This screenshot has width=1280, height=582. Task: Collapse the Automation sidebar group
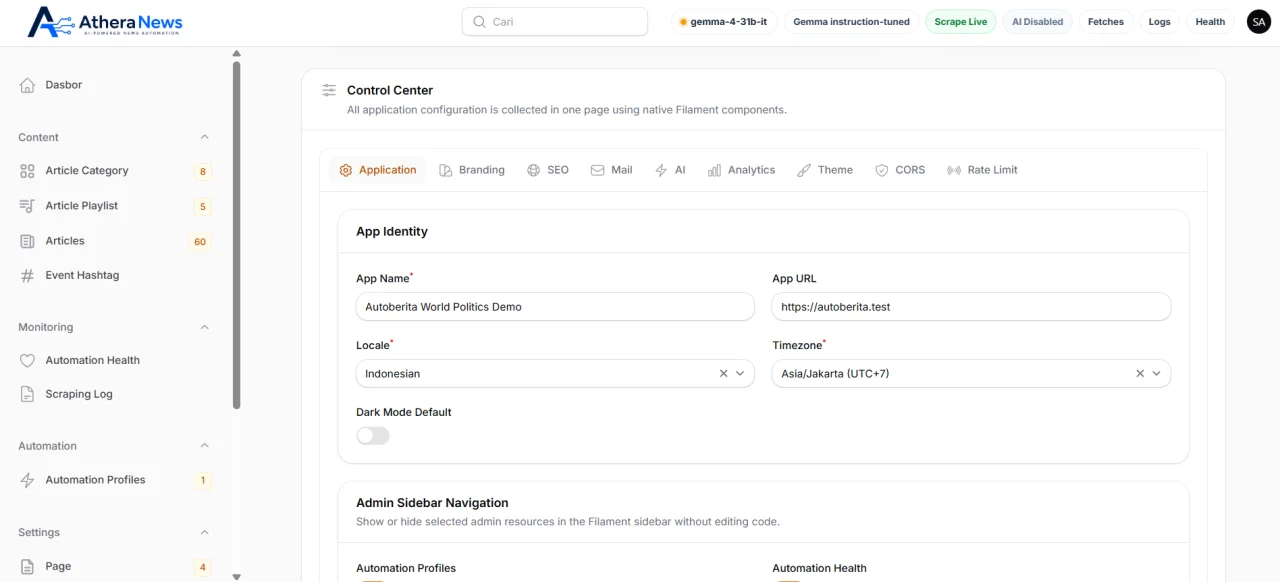[x=204, y=446]
